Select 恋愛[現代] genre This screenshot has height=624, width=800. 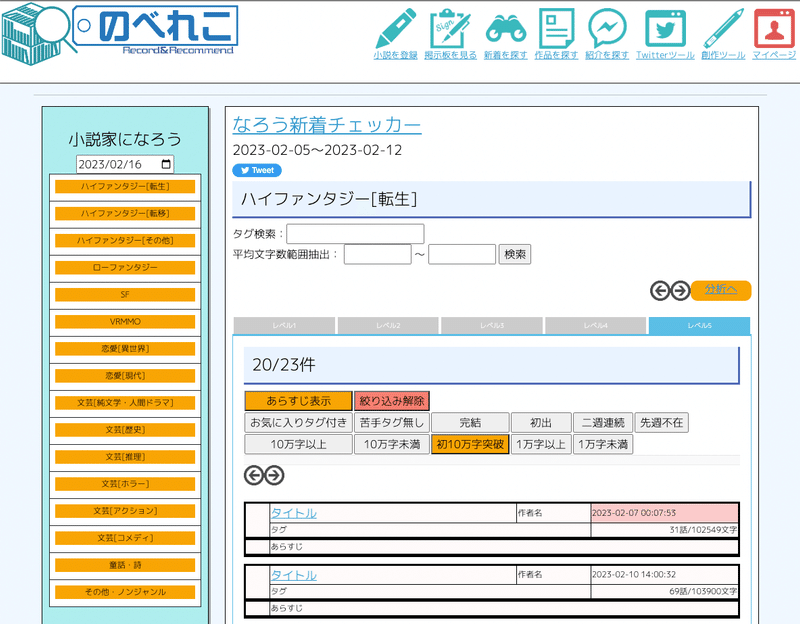click(x=125, y=376)
